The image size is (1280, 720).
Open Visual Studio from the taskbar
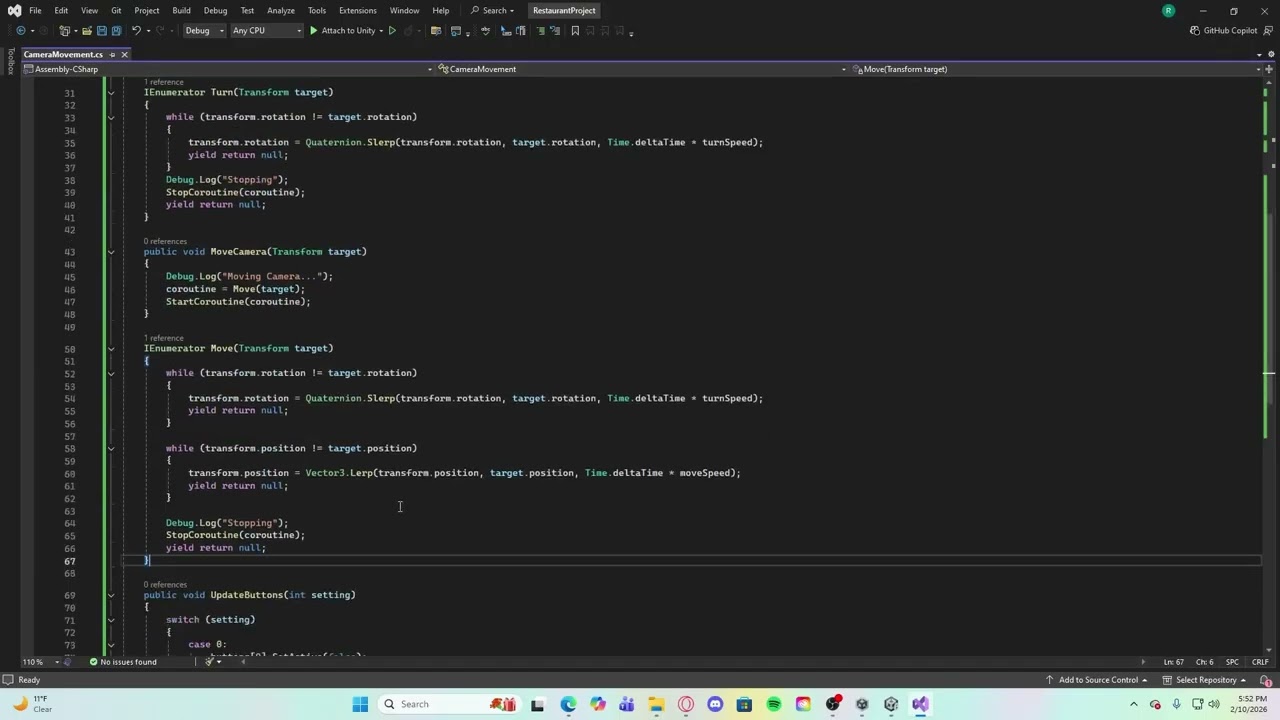coord(920,704)
